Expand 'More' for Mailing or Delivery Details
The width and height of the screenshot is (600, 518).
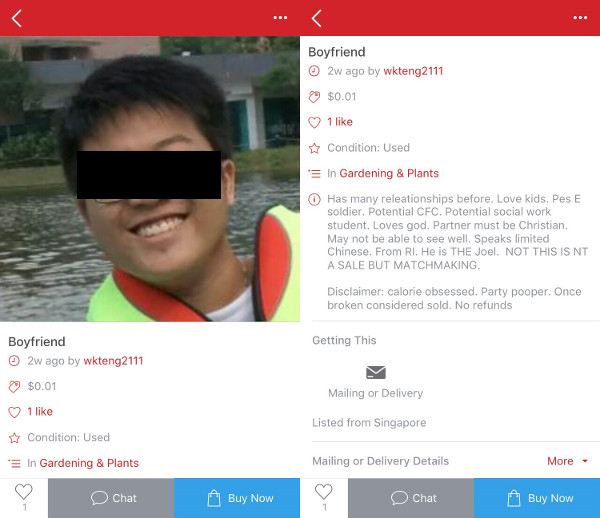point(567,461)
